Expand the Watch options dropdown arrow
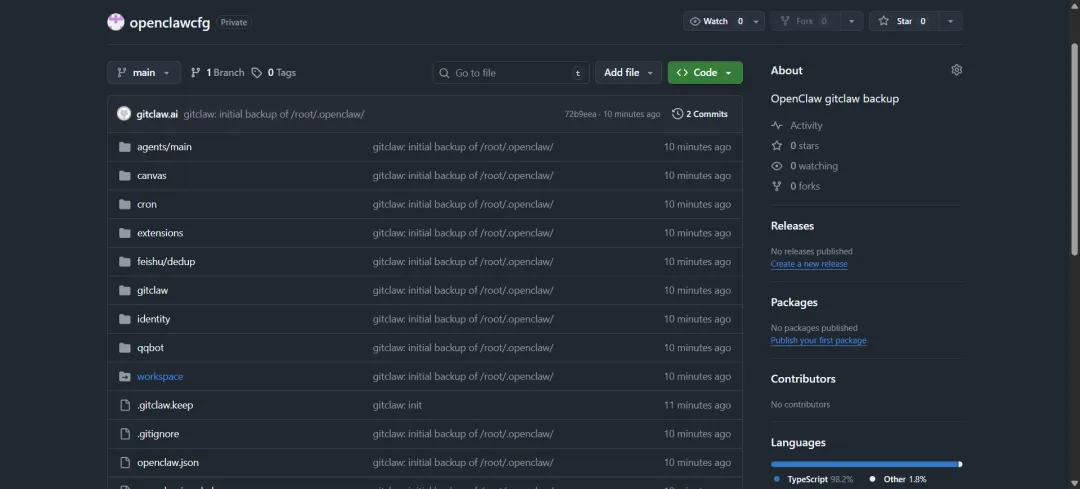This screenshot has height=489, width=1080. coord(756,21)
